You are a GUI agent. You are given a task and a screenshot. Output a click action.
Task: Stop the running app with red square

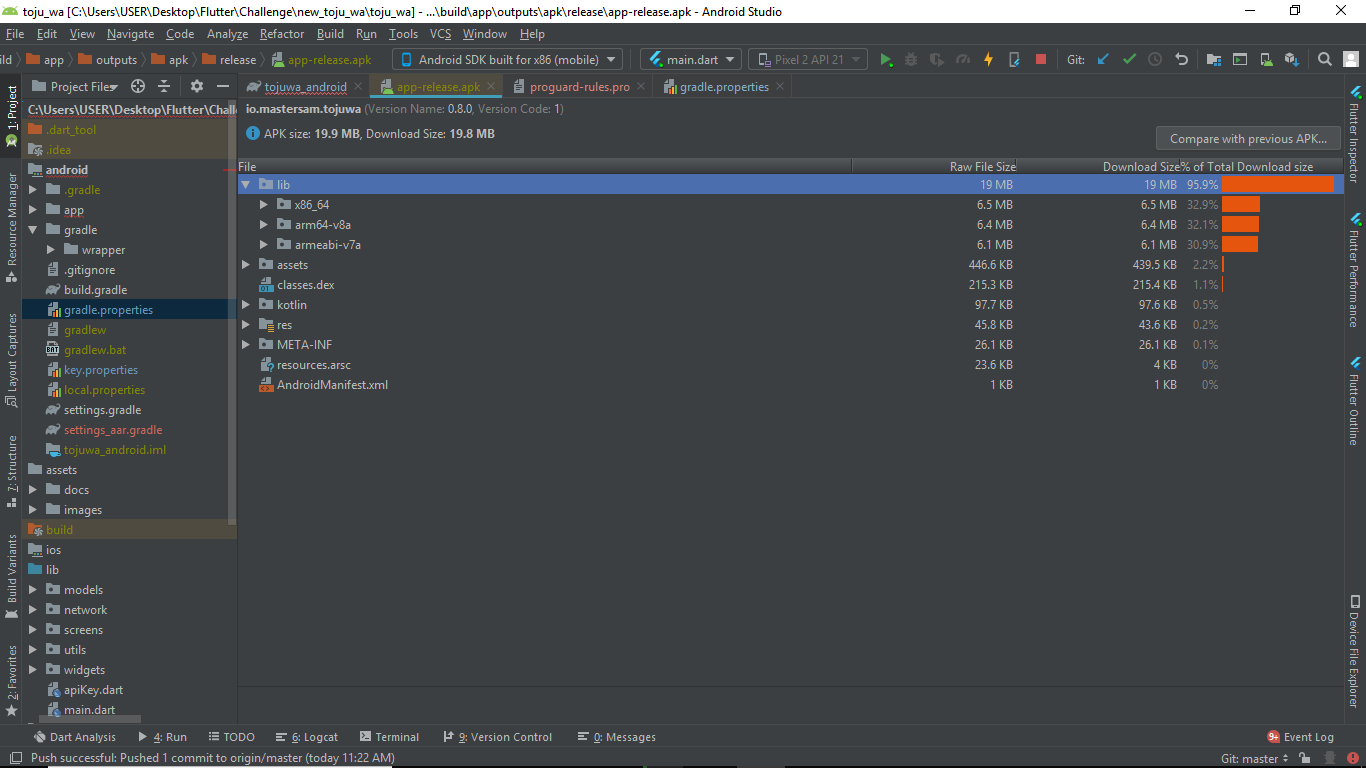[x=1040, y=60]
